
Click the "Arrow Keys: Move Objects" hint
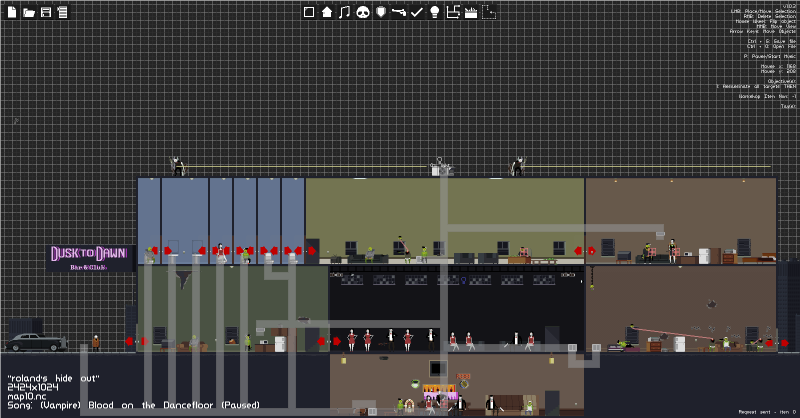(x=763, y=32)
